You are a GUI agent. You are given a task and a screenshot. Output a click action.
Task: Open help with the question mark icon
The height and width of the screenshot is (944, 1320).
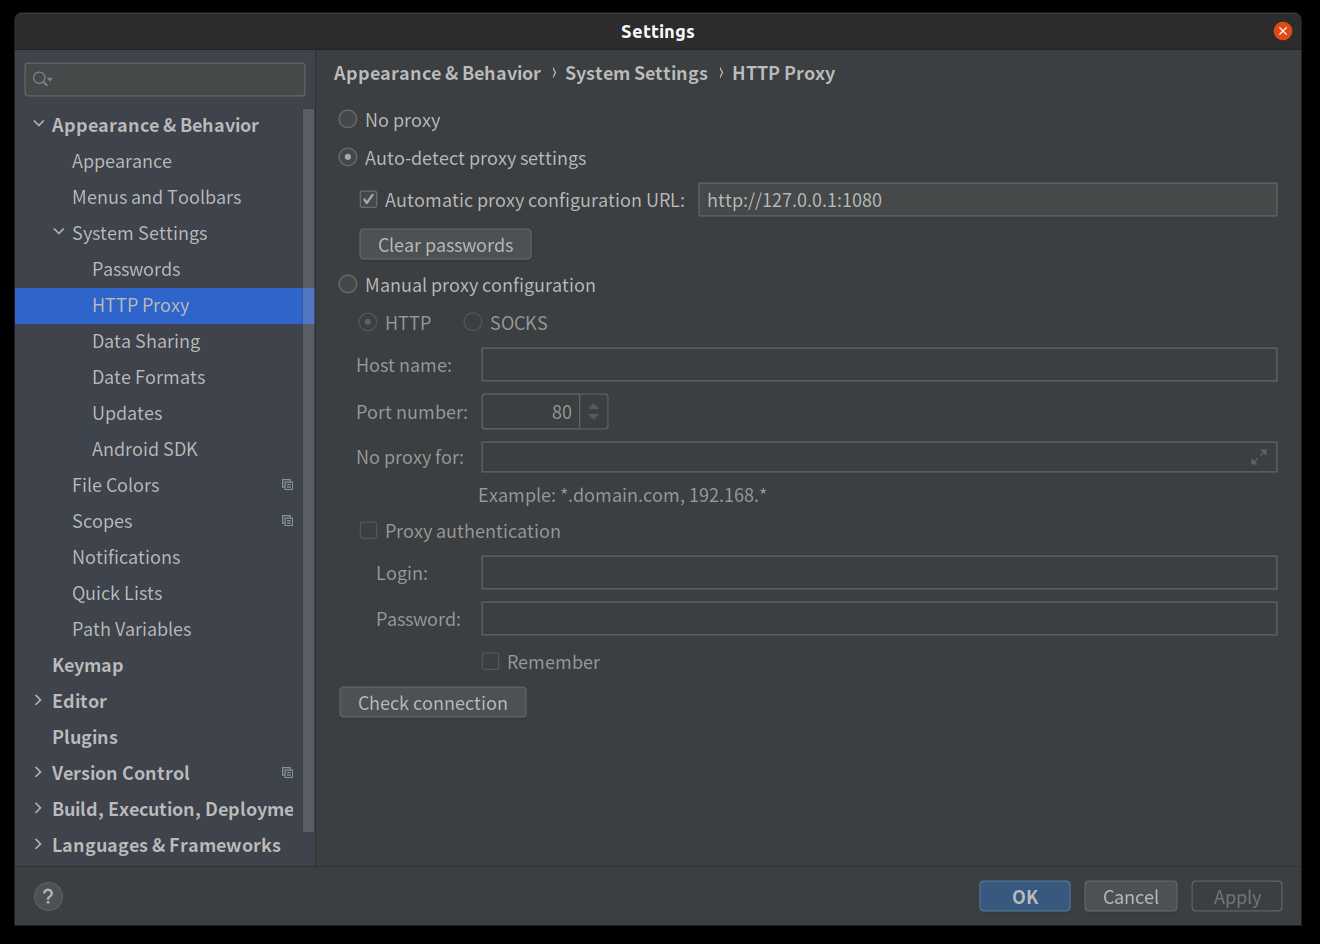(48, 896)
